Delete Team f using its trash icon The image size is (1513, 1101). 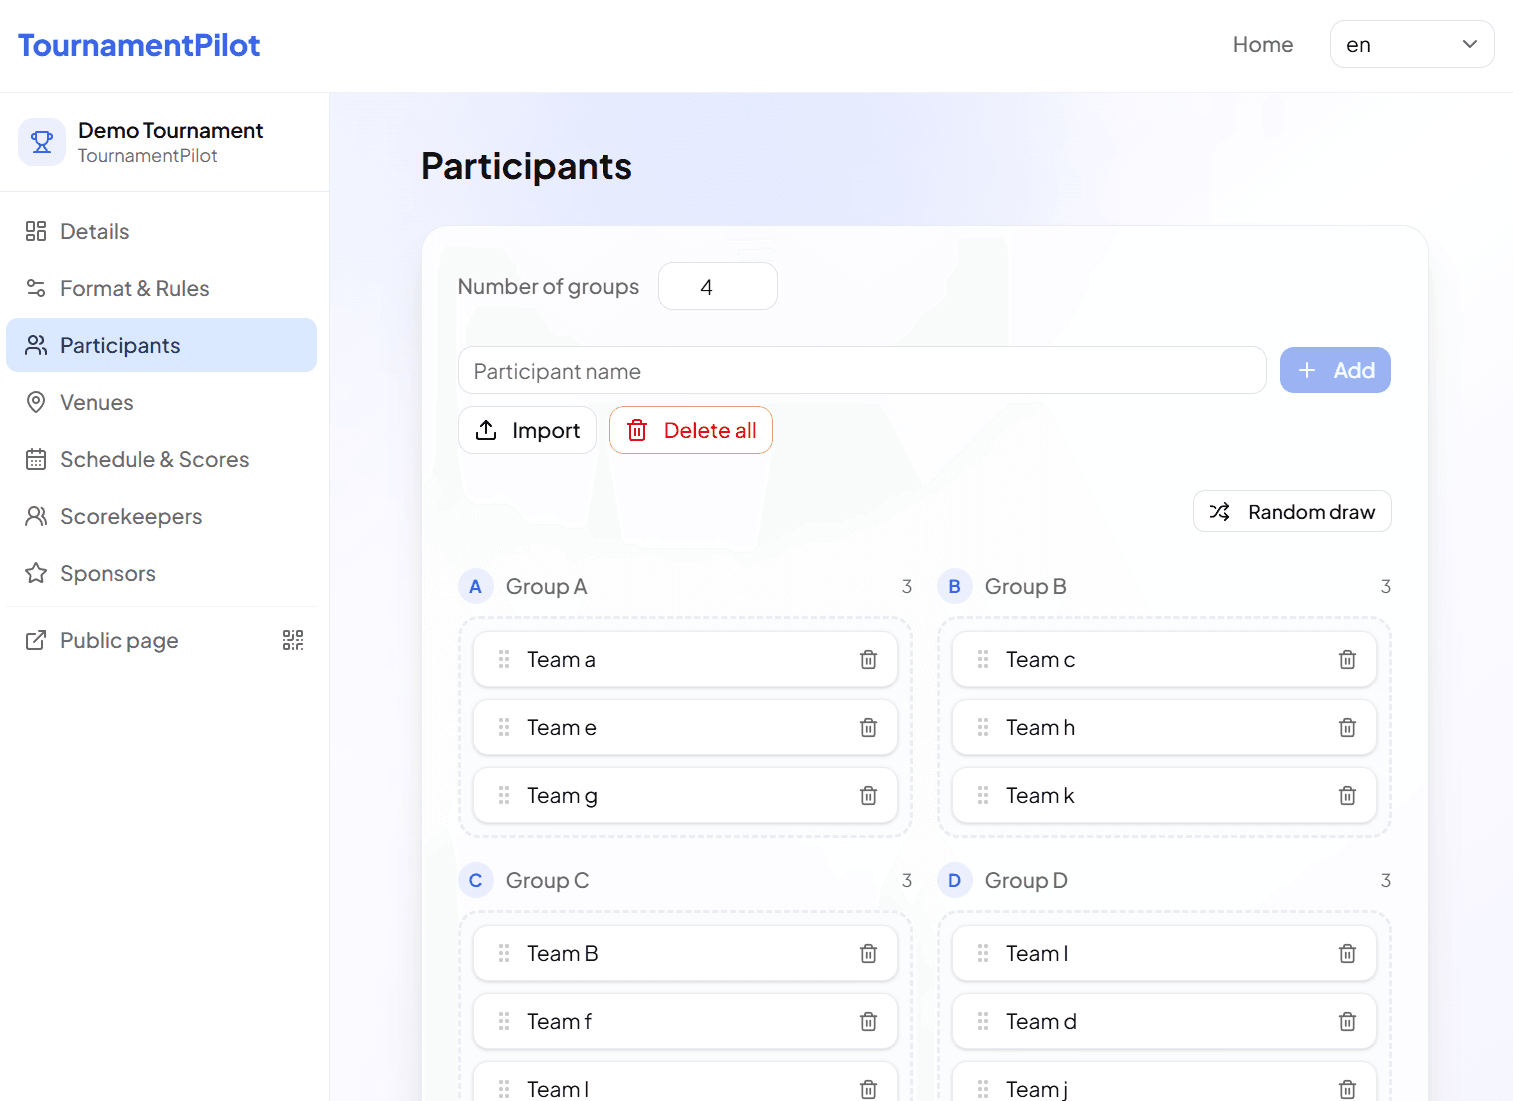click(868, 1022)
